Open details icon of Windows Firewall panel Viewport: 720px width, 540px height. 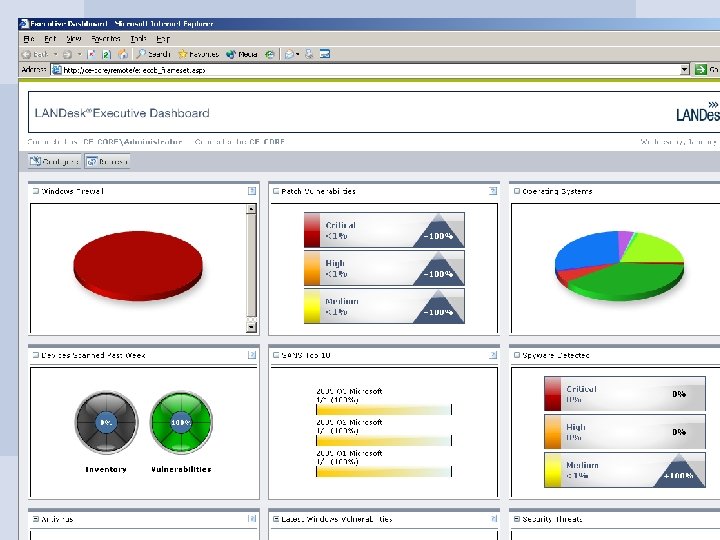(252, 191)
